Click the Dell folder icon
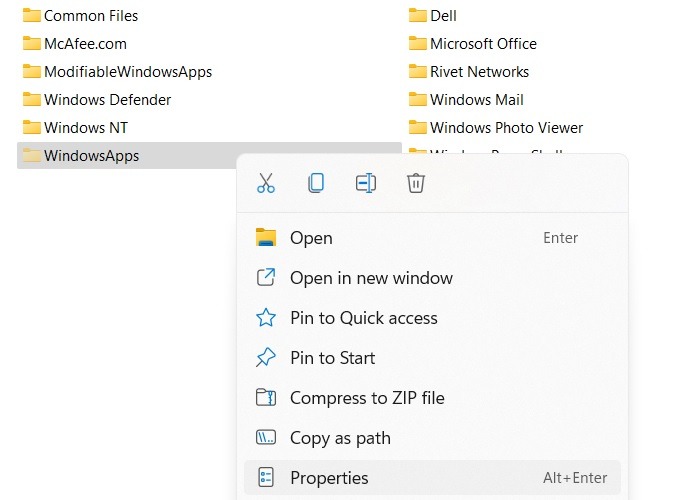Image resolution: width=700 pixels, height=500 pixels. [x=418, y=15]
